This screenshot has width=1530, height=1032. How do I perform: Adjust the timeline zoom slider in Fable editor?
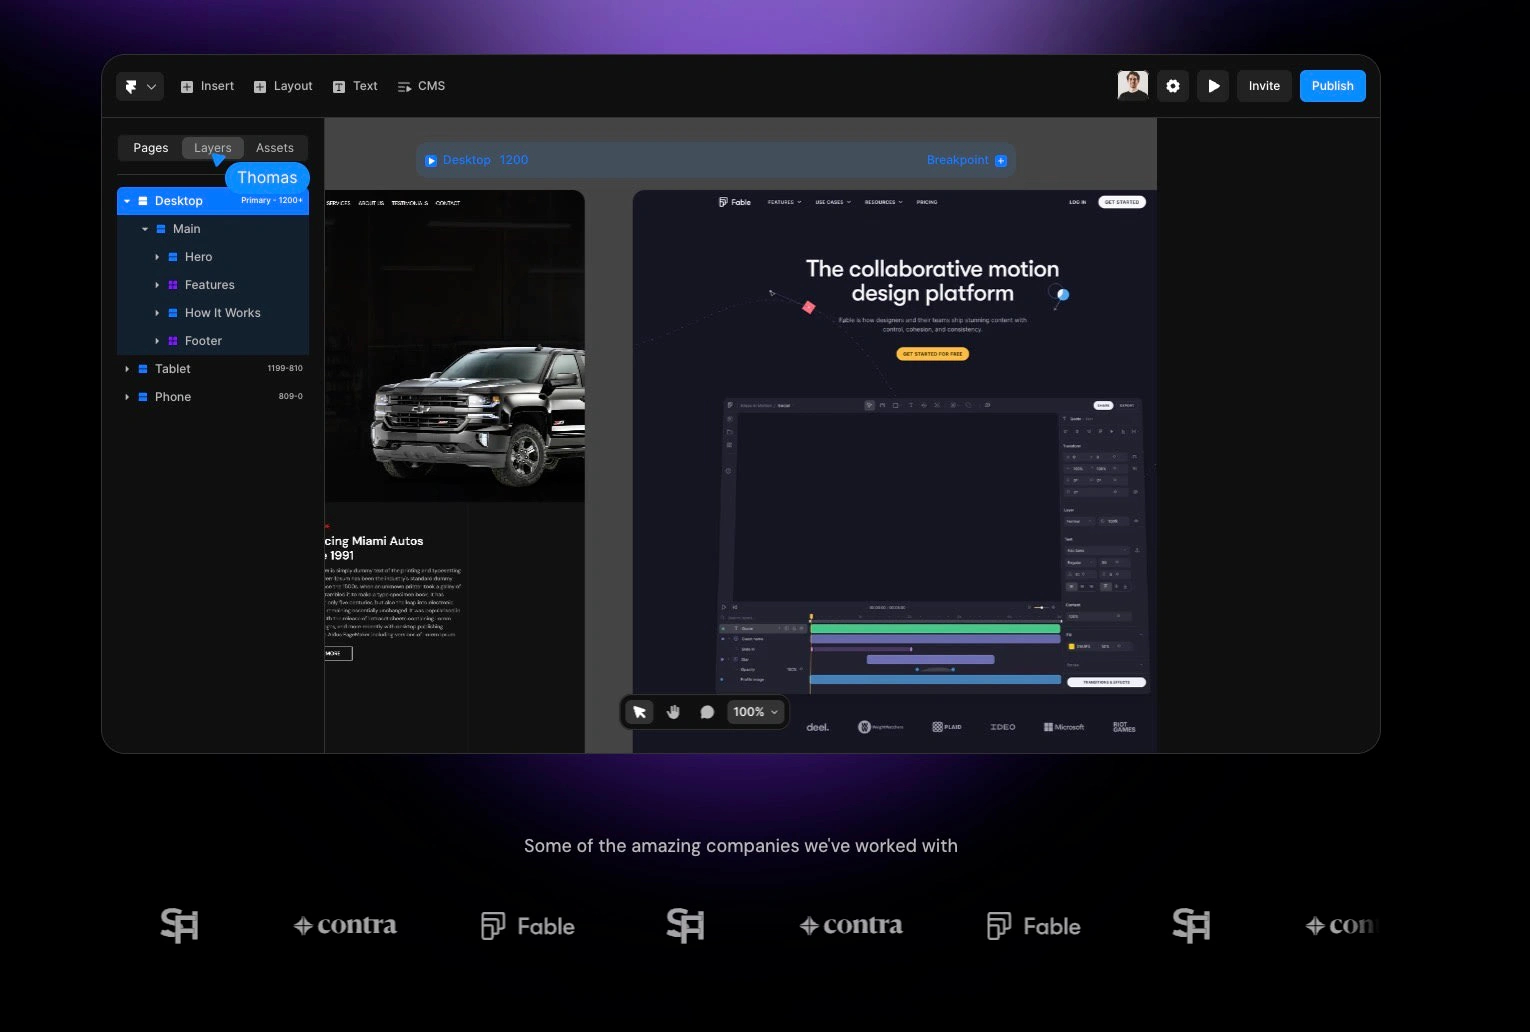click(x=1043, y=607)
